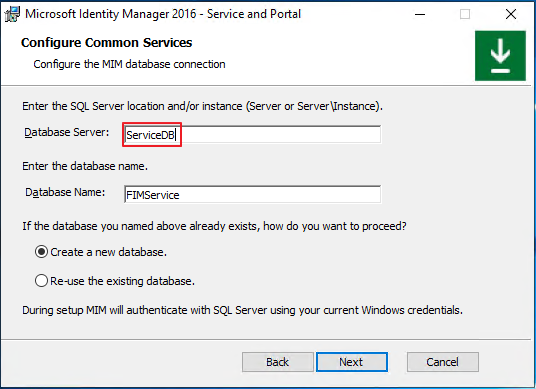This screenshot has width=536, height=389.
Task: Minimize the installer window
Action: [x=420, y=14]
